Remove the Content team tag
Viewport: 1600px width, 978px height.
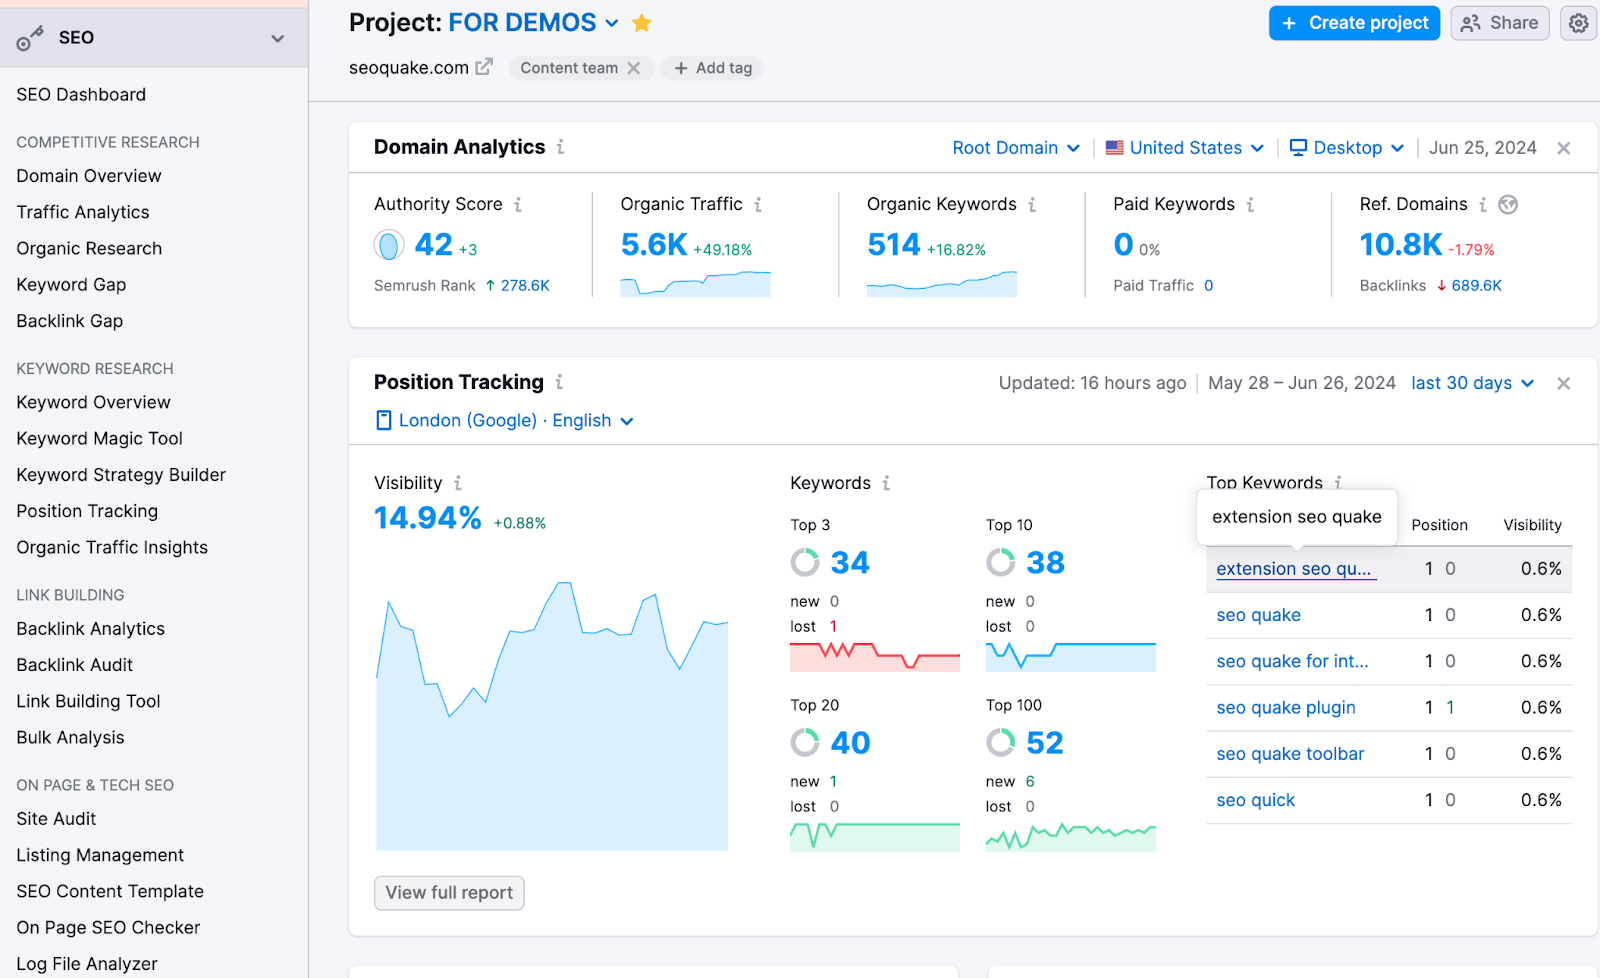click(634, 67)
